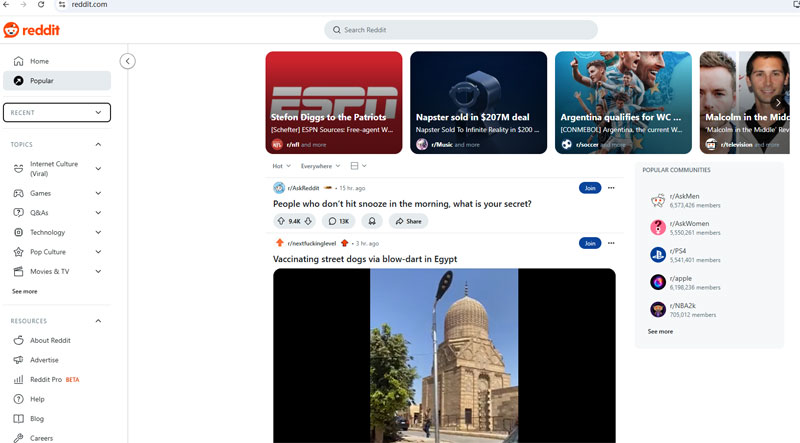This screenshot has height=443, width=800.
Task: Upvote the AskReddit snooze post
Action: (281, 221)
